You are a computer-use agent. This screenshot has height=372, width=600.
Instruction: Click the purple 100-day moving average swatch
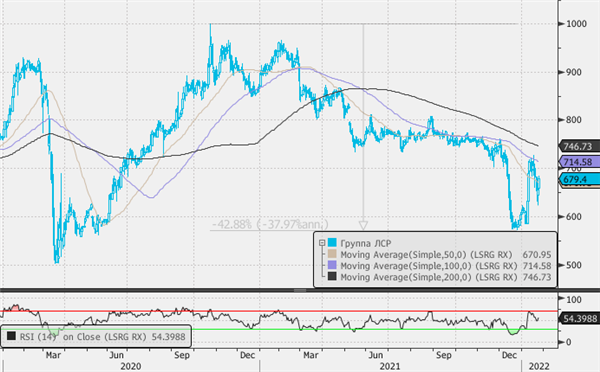click(x=332, y=265)
